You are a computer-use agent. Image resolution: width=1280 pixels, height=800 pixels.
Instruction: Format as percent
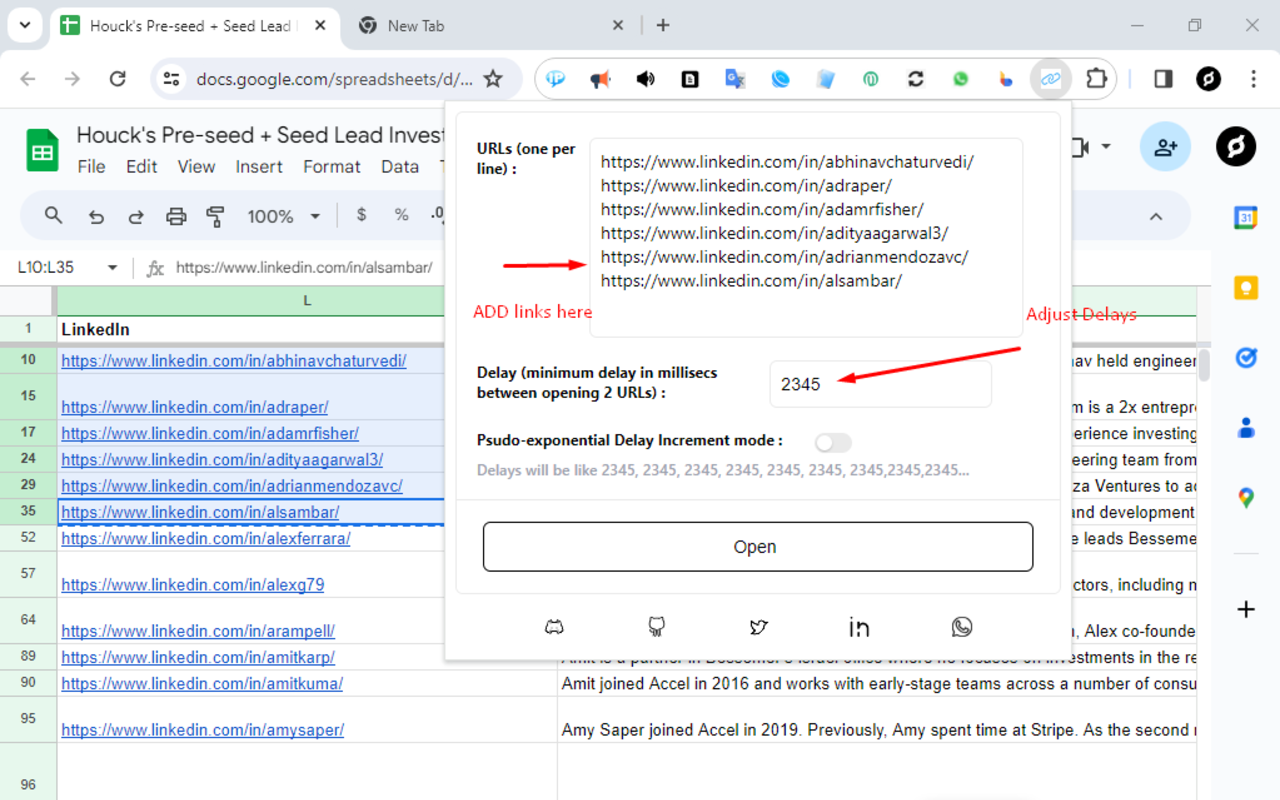pyautogui.click(x=401, y=215)
